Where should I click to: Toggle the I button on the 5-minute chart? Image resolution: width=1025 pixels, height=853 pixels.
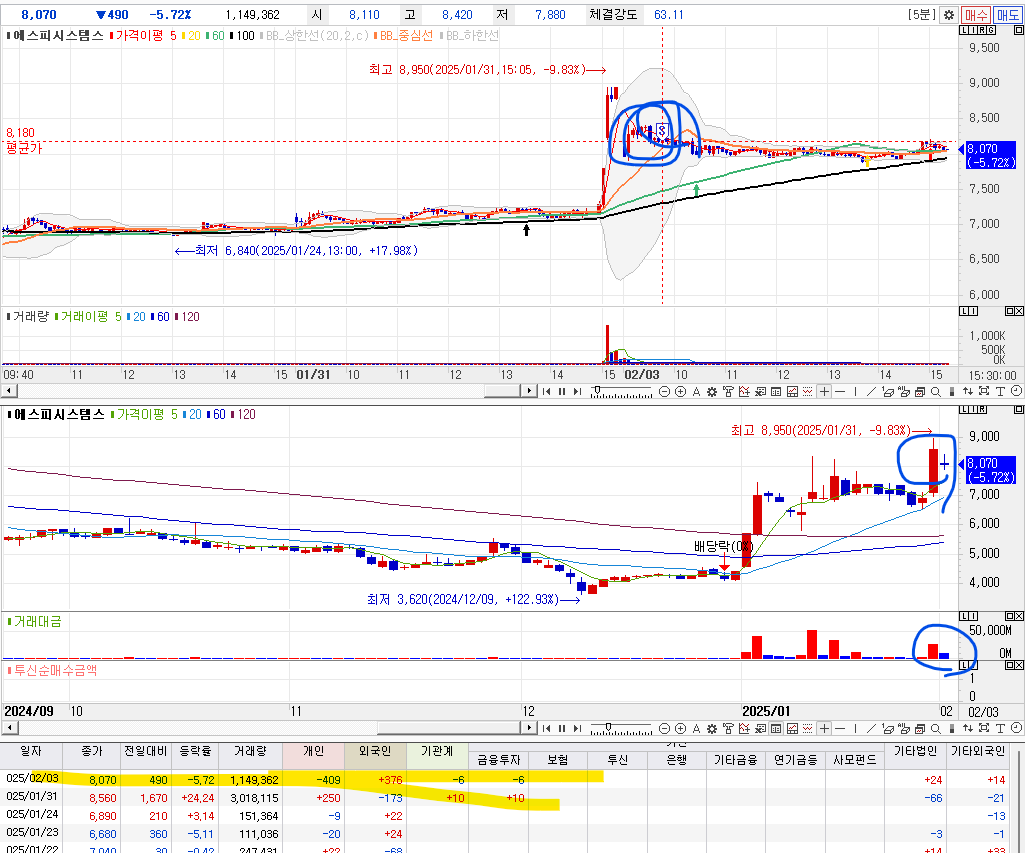[x=973, y=30]
